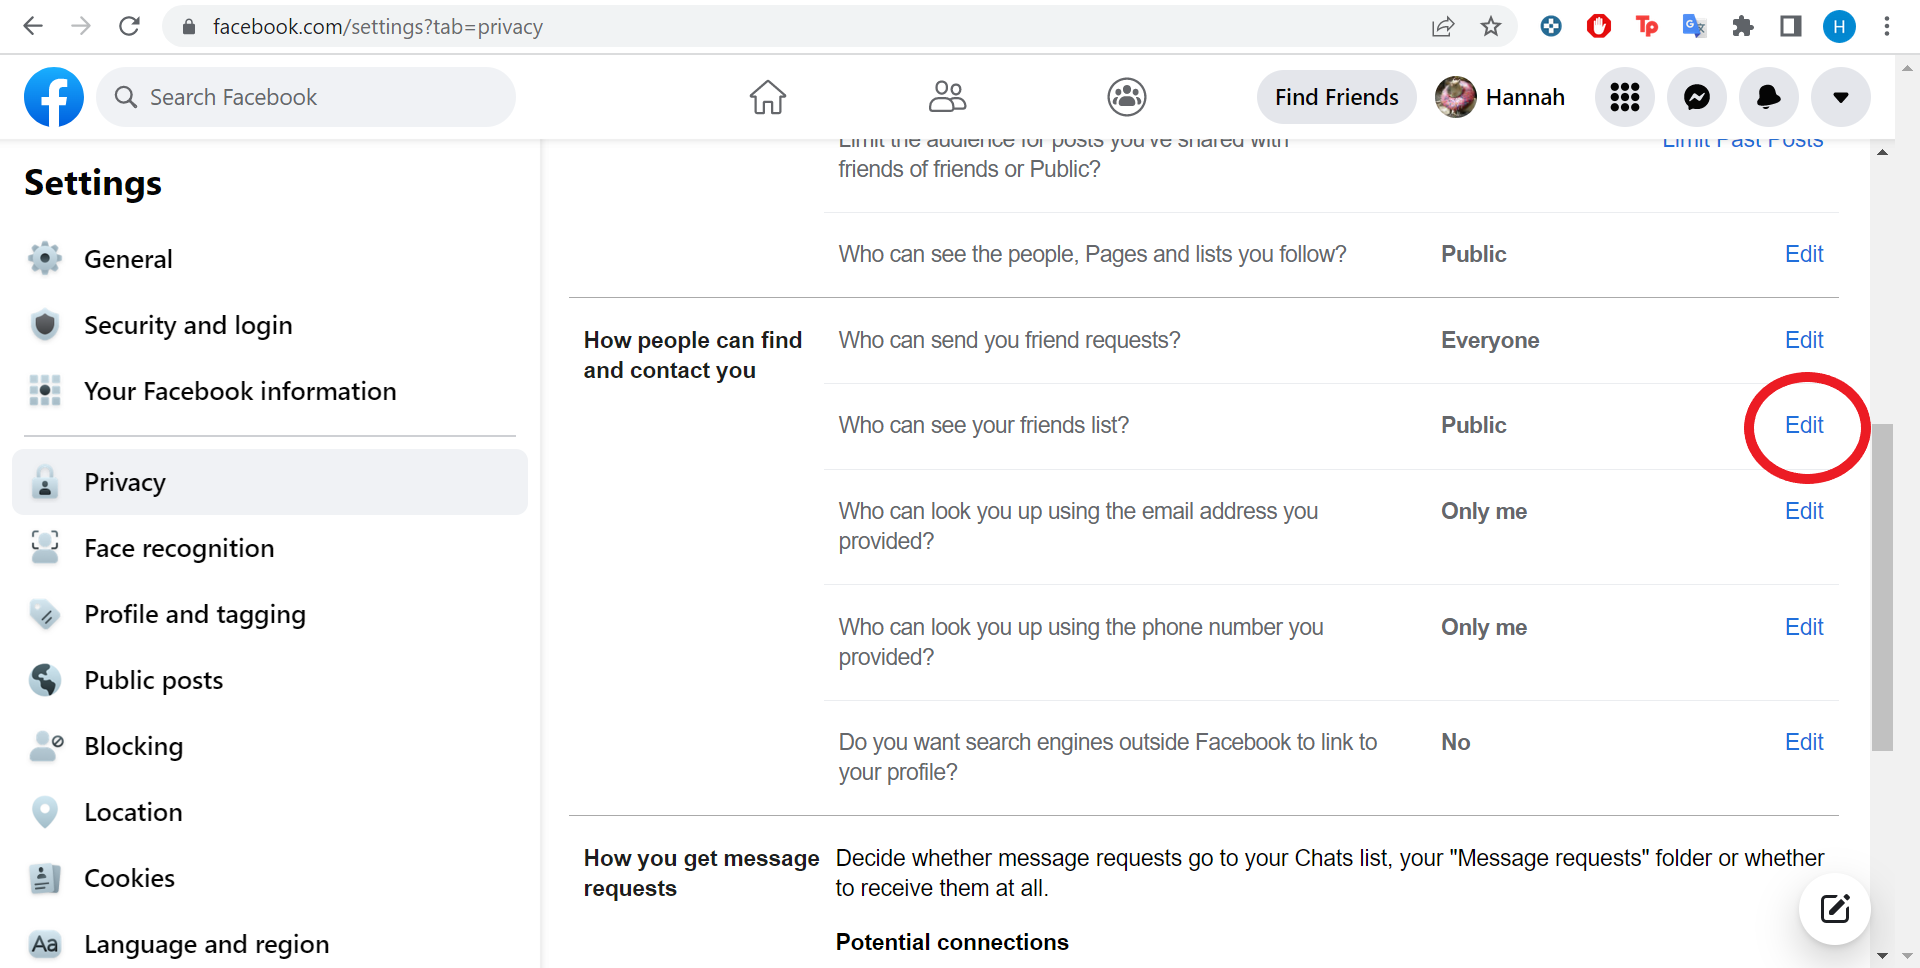Reload the page
The image size is (1920, 968).
click(129, 26)
